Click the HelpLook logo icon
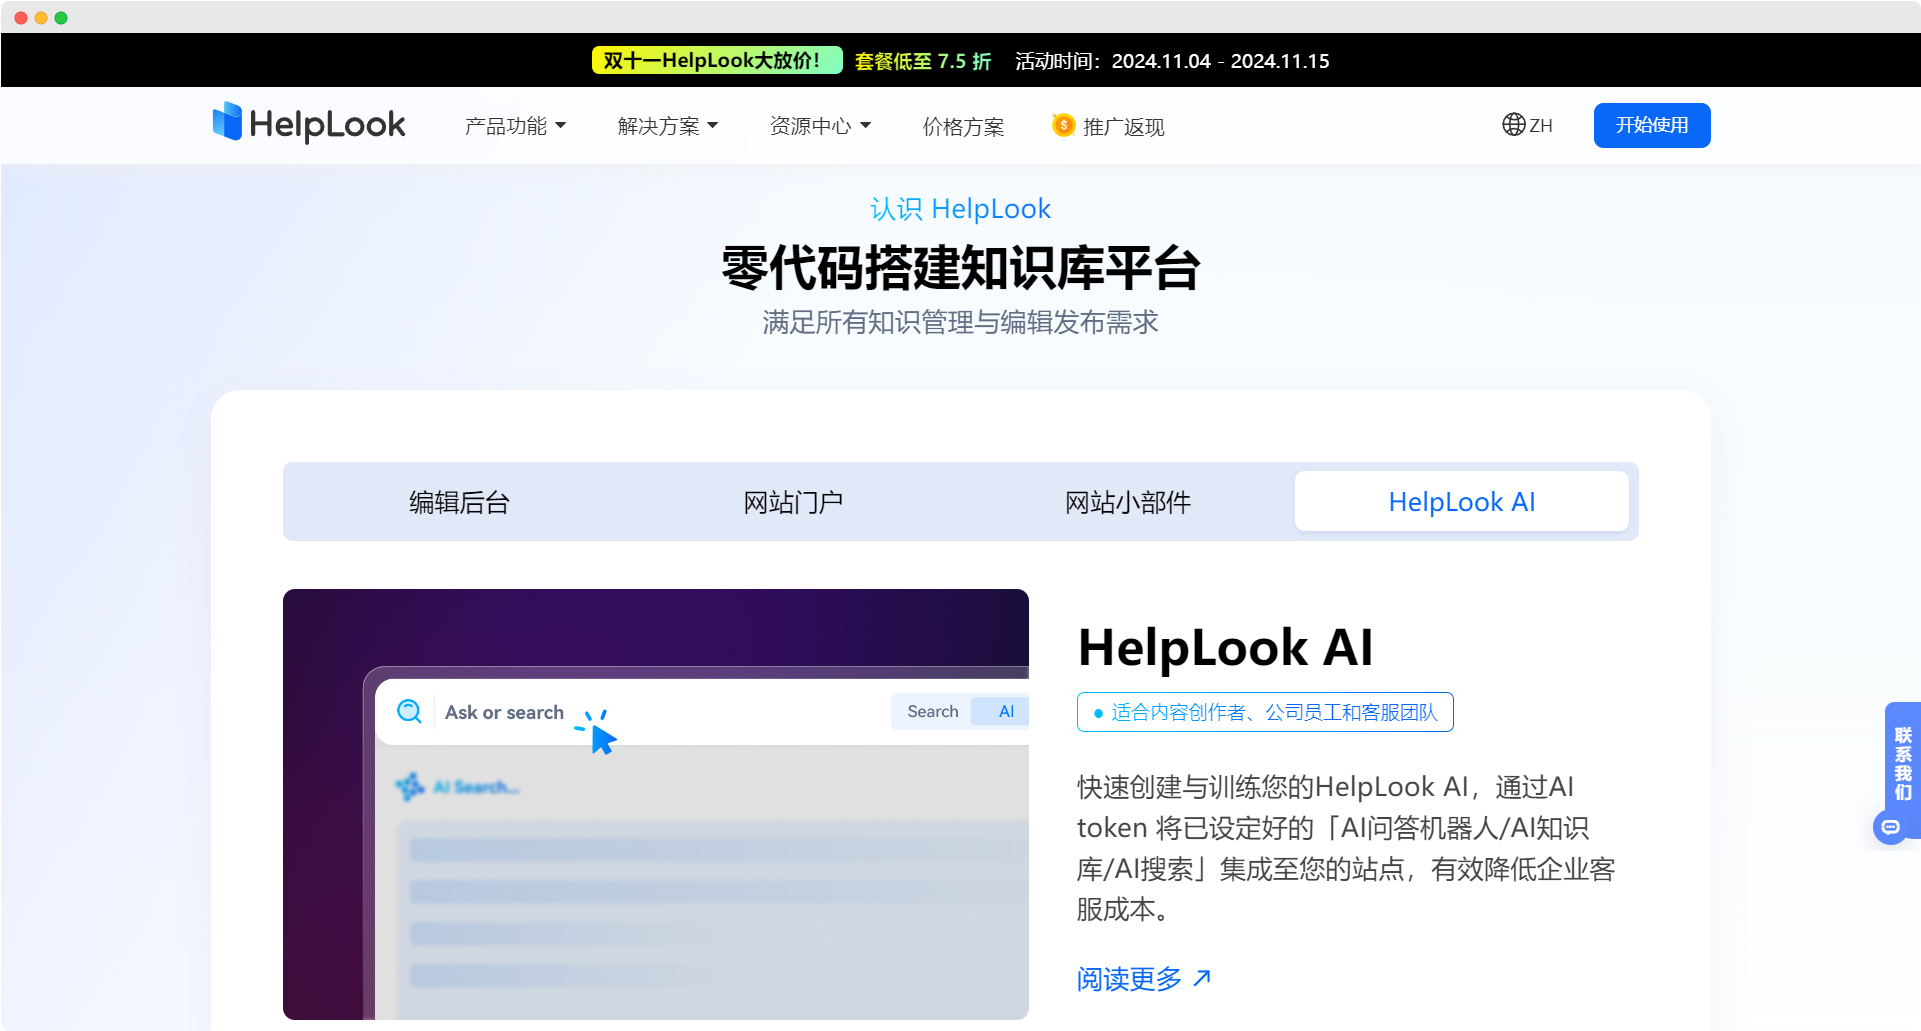Screen dimensions: 1921x1031 227,122
